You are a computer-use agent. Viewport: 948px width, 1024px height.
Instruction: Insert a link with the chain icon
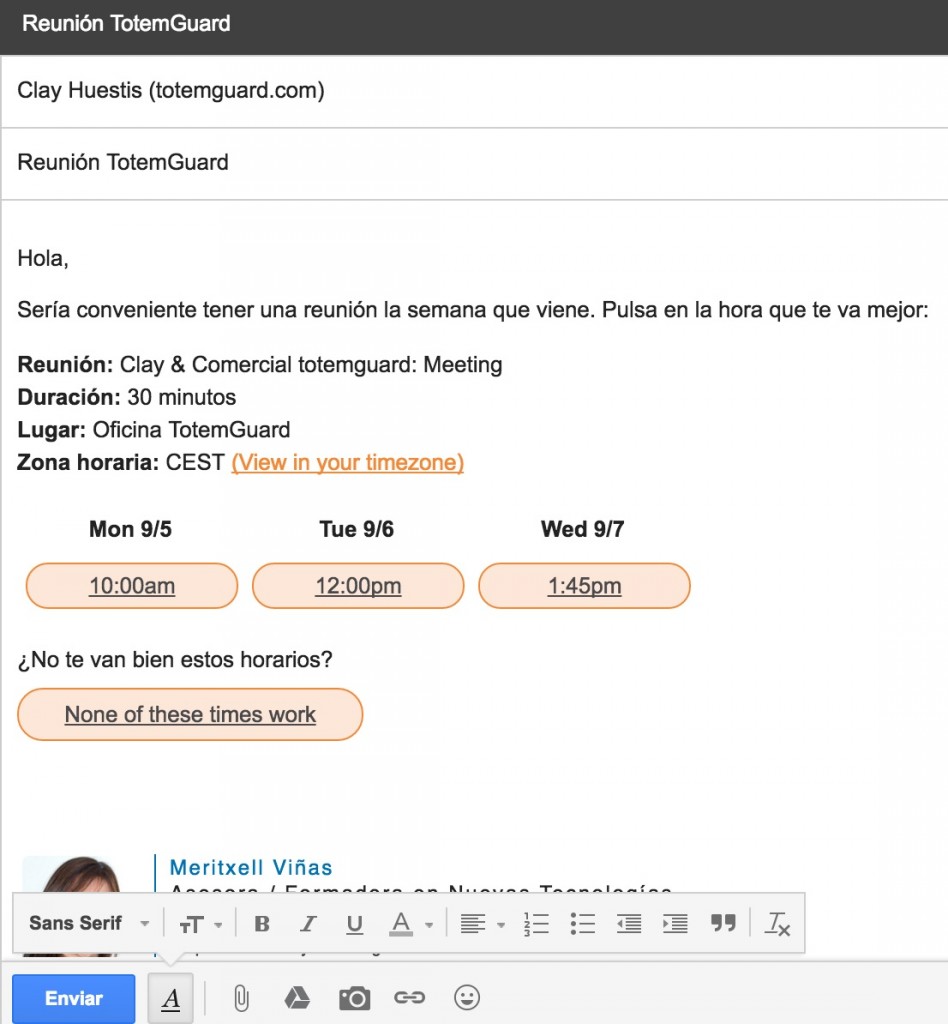[409, 997]
